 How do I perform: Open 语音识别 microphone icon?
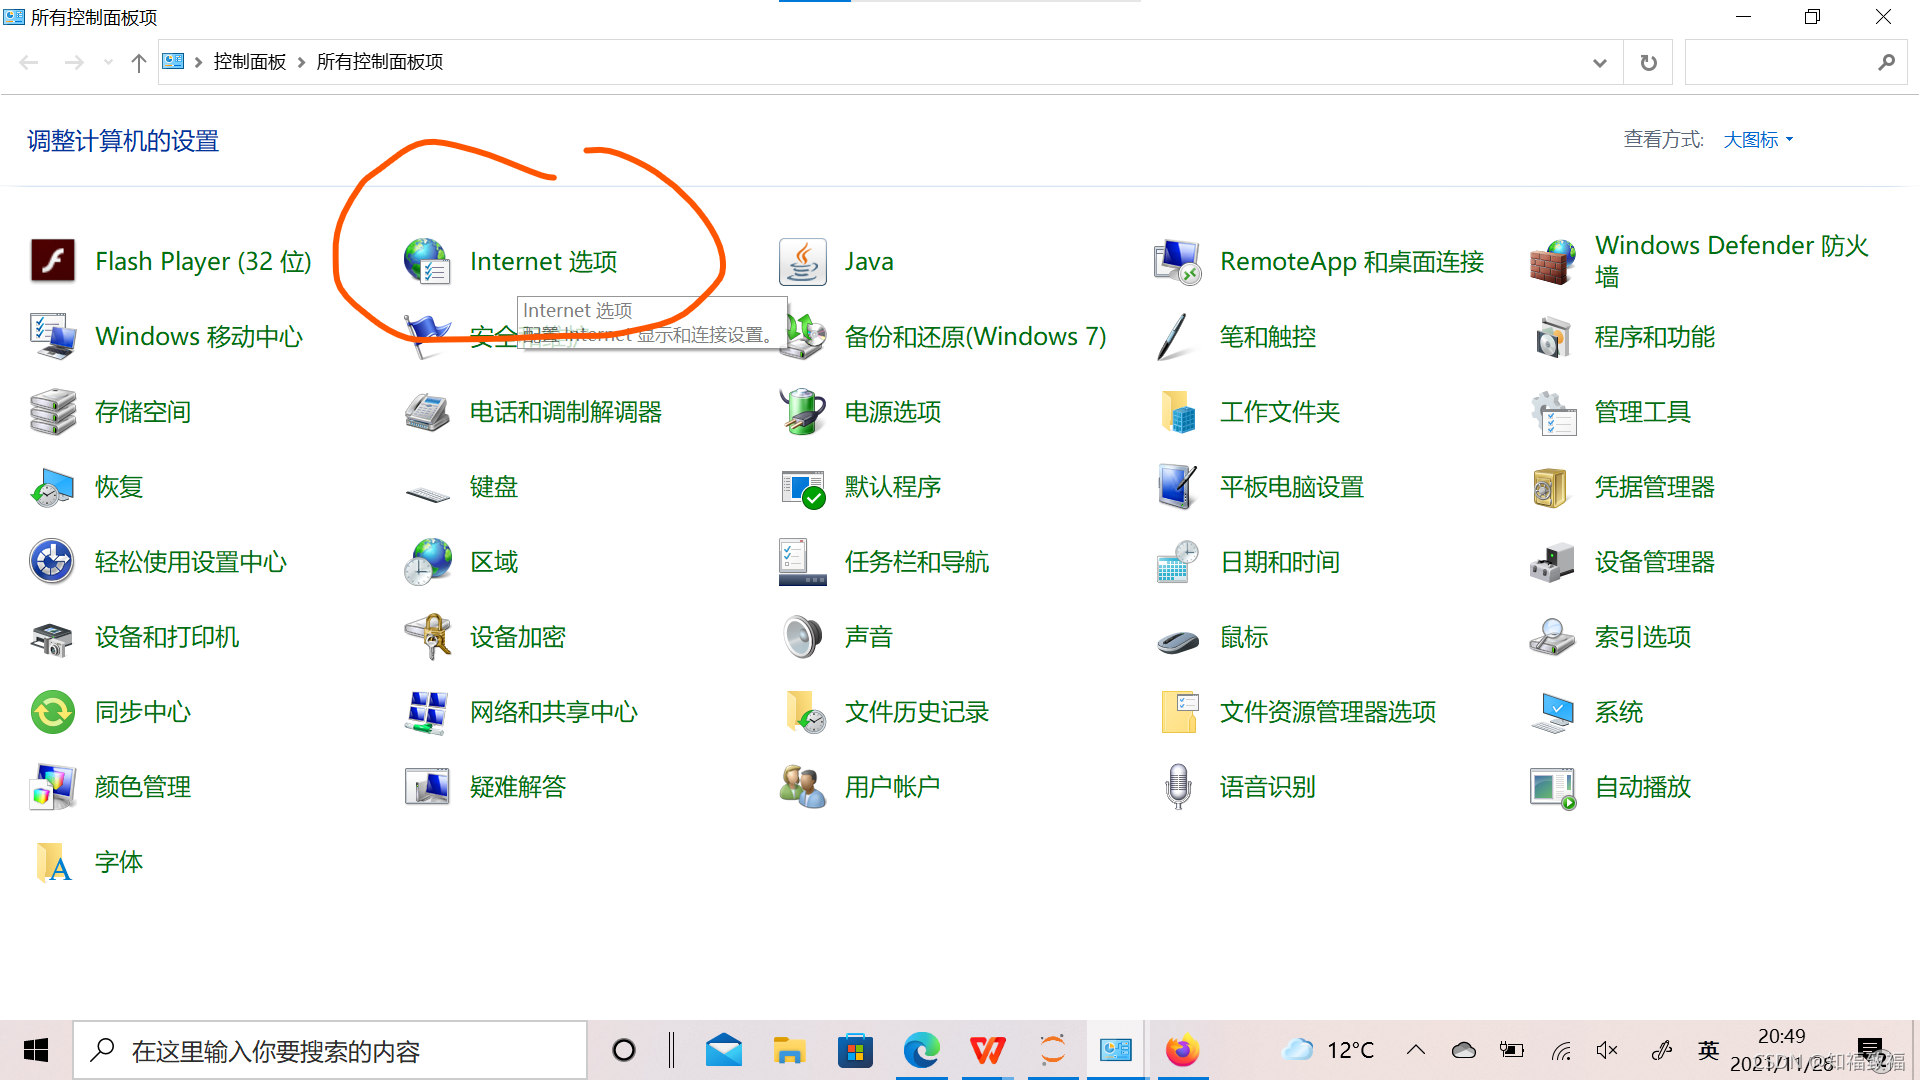1177,787
